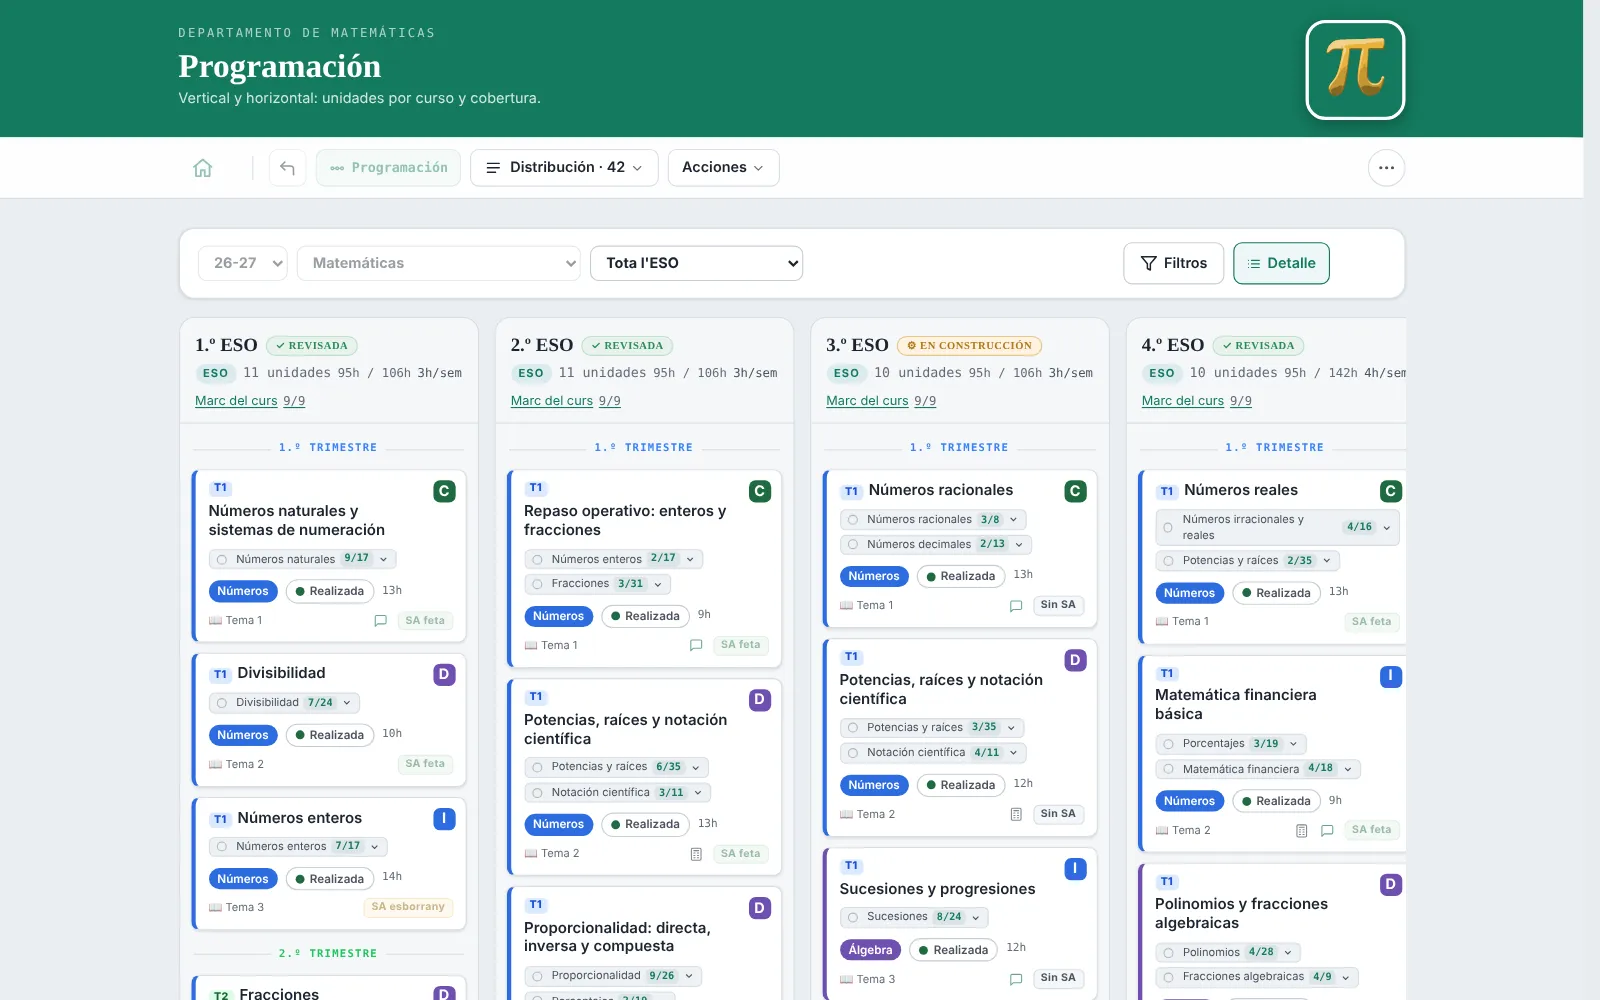This screenshot has width=1600, height=1000.
Task: Open document icon on Matemática financiera básica card
Action: 1301,830
